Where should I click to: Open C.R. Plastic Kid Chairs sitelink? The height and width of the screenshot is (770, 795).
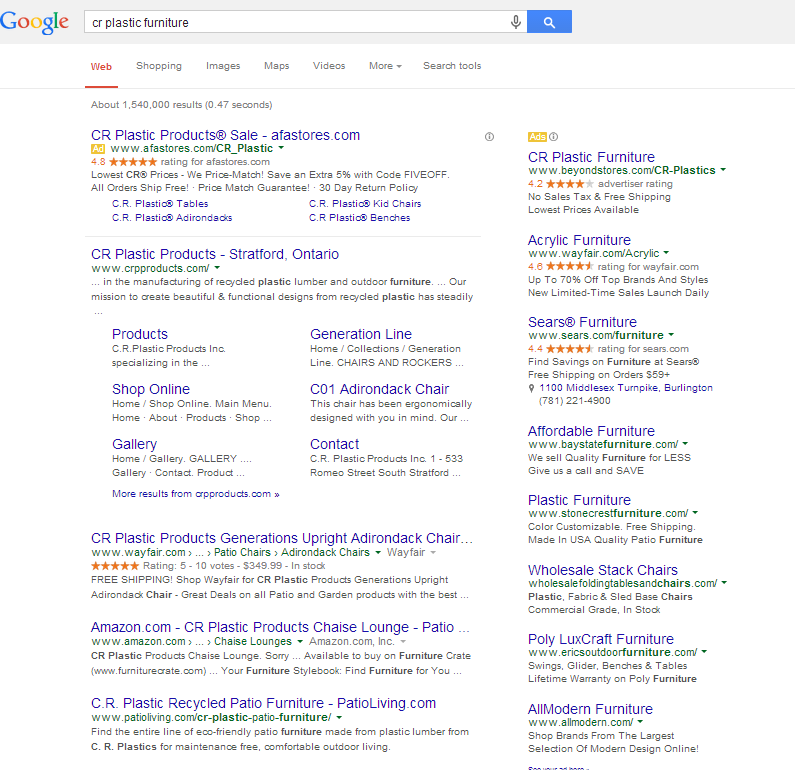(365, 204)
